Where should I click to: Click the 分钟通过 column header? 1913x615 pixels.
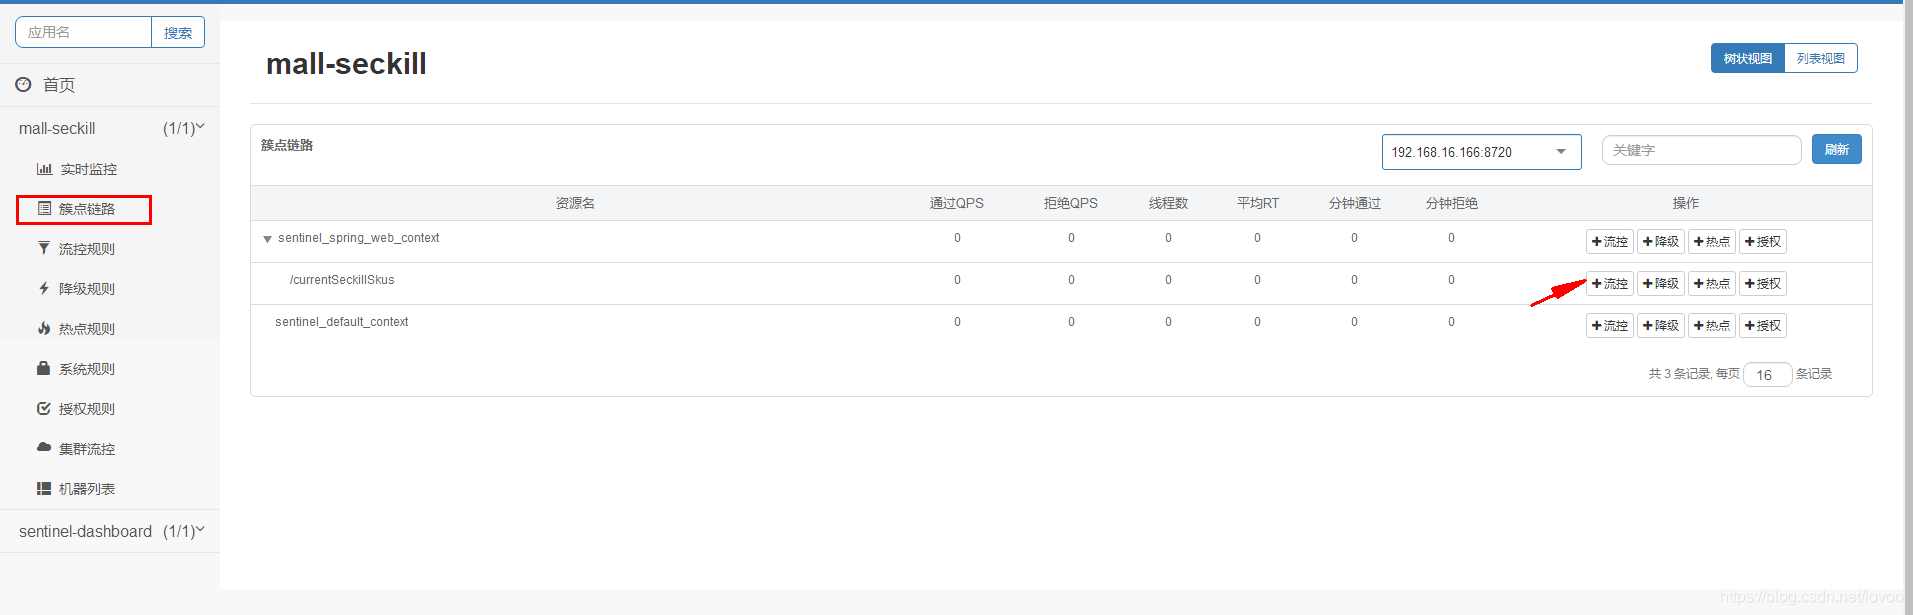click(1355, 203)
